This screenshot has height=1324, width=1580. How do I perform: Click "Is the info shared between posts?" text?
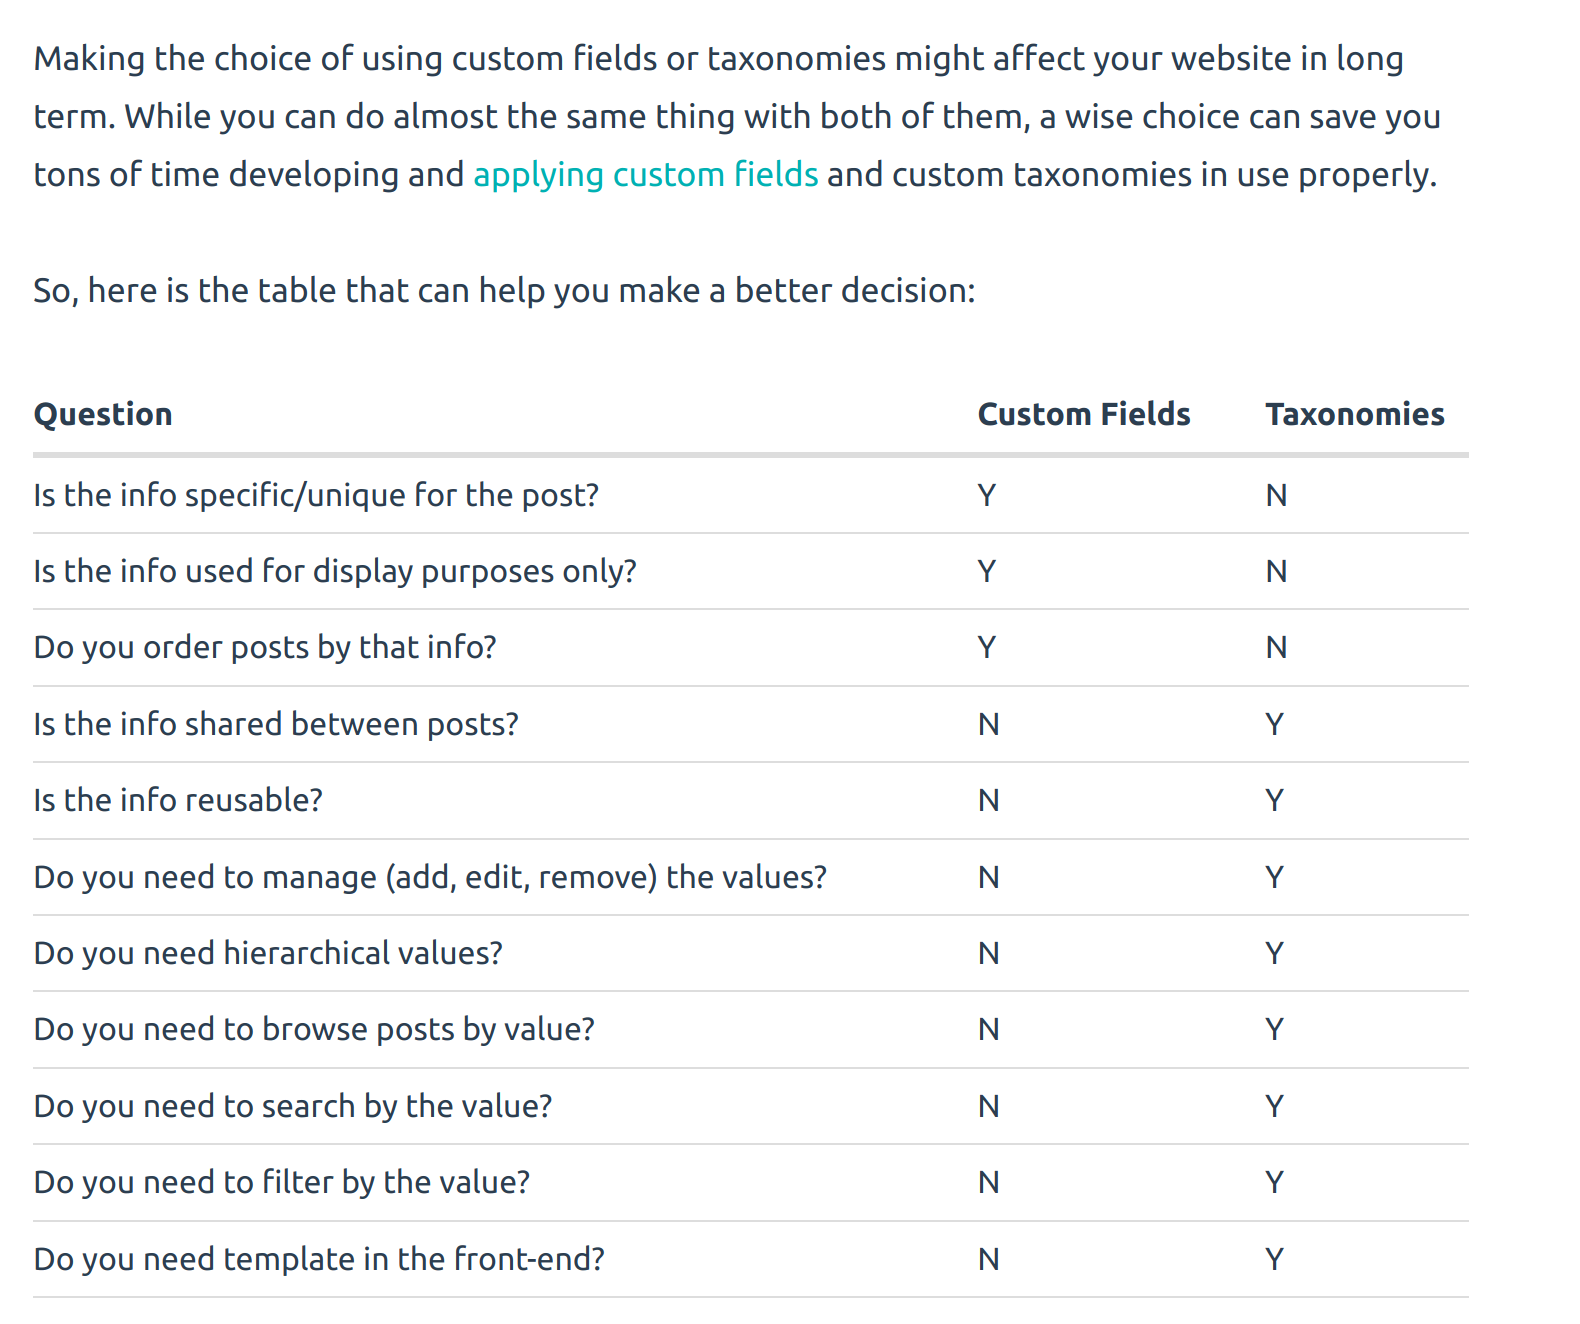pos(276,724)
